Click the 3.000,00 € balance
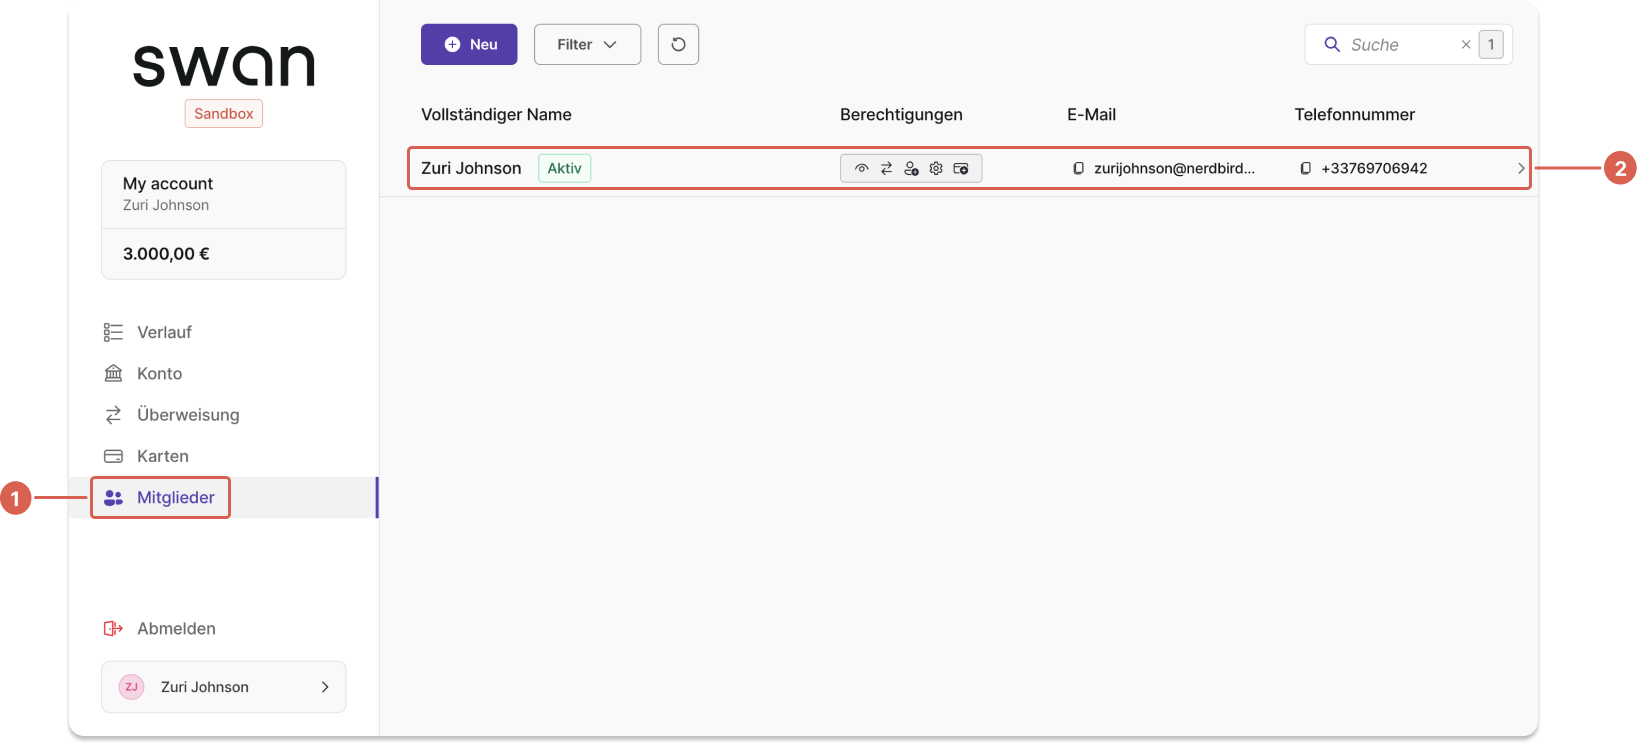The height and width of the screenshot is (744, 1637). click(166, 254)
